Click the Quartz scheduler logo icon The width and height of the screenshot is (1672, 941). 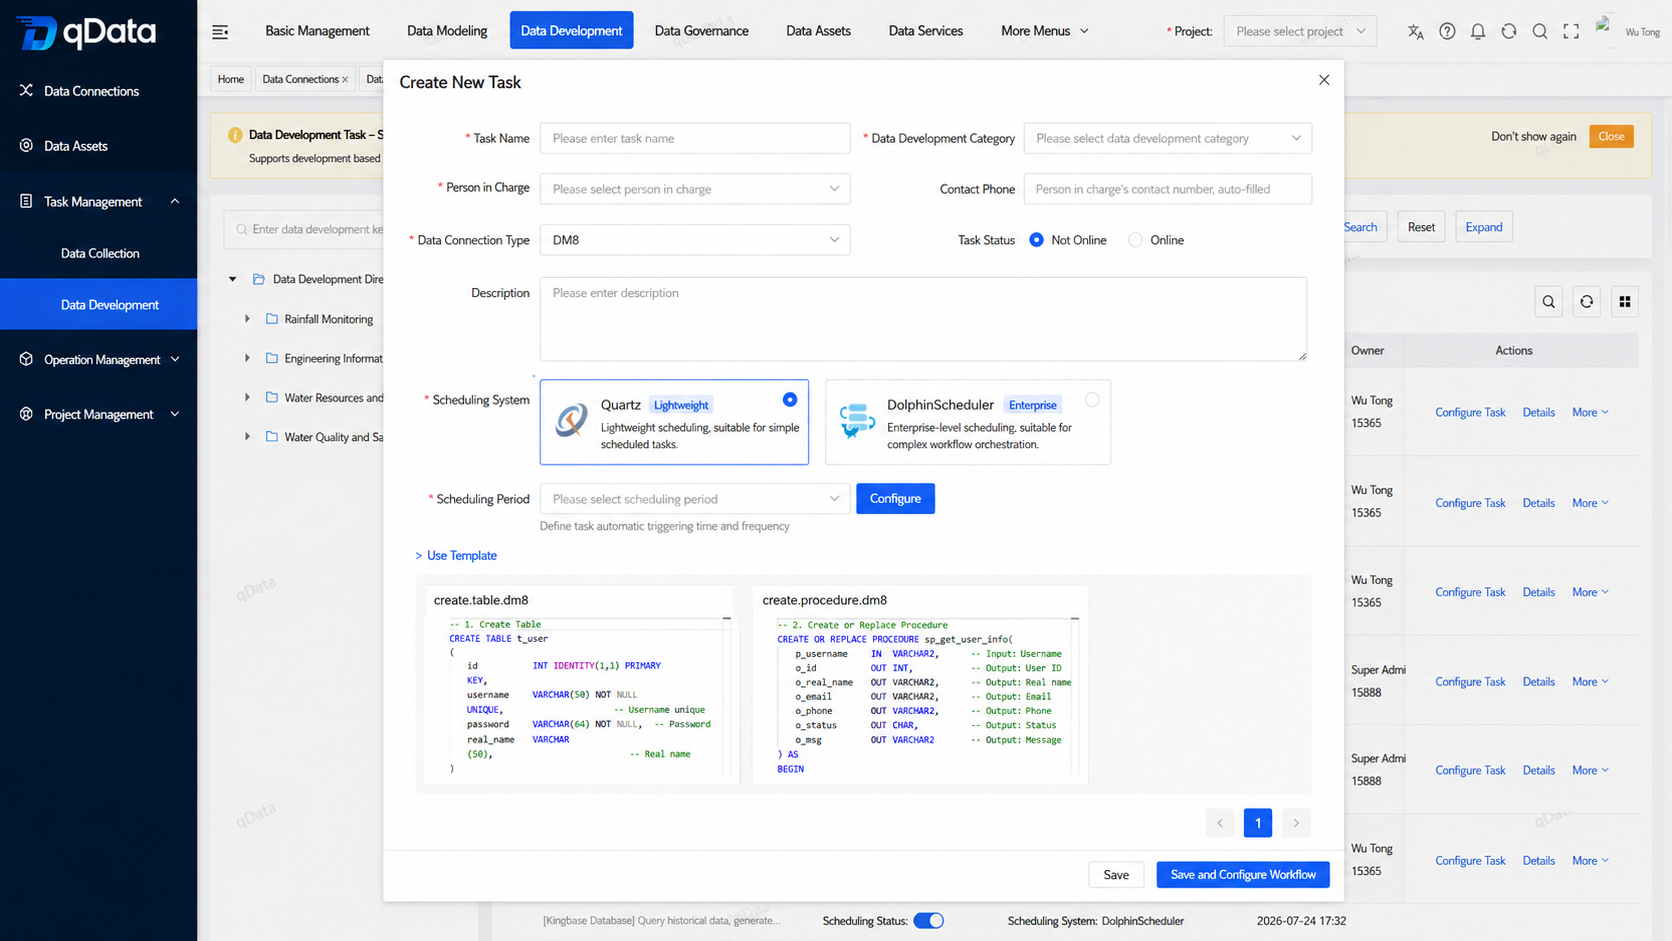pos(572,420)
